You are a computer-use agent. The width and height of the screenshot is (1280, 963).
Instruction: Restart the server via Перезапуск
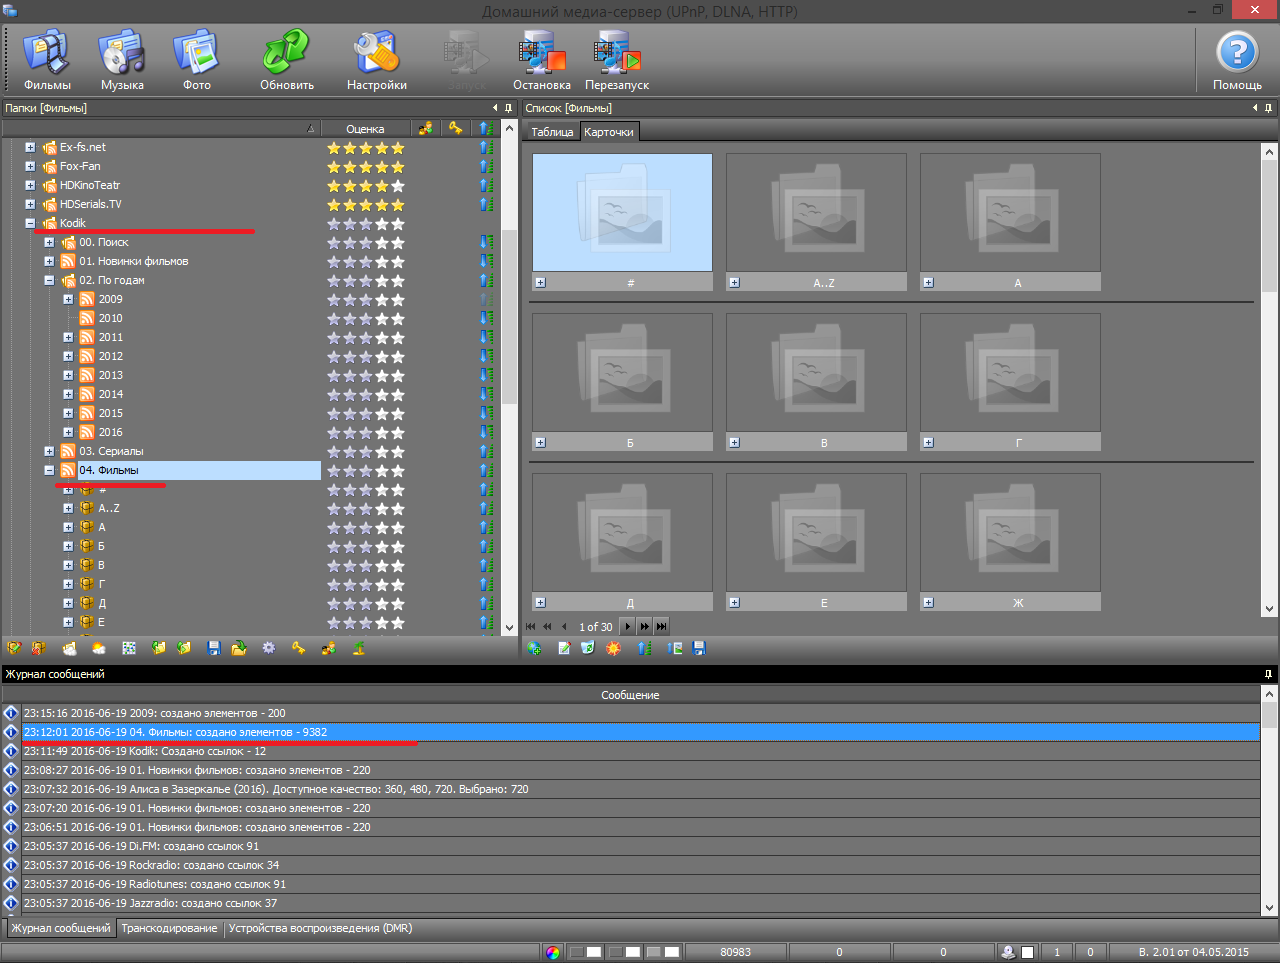[617, 60]
